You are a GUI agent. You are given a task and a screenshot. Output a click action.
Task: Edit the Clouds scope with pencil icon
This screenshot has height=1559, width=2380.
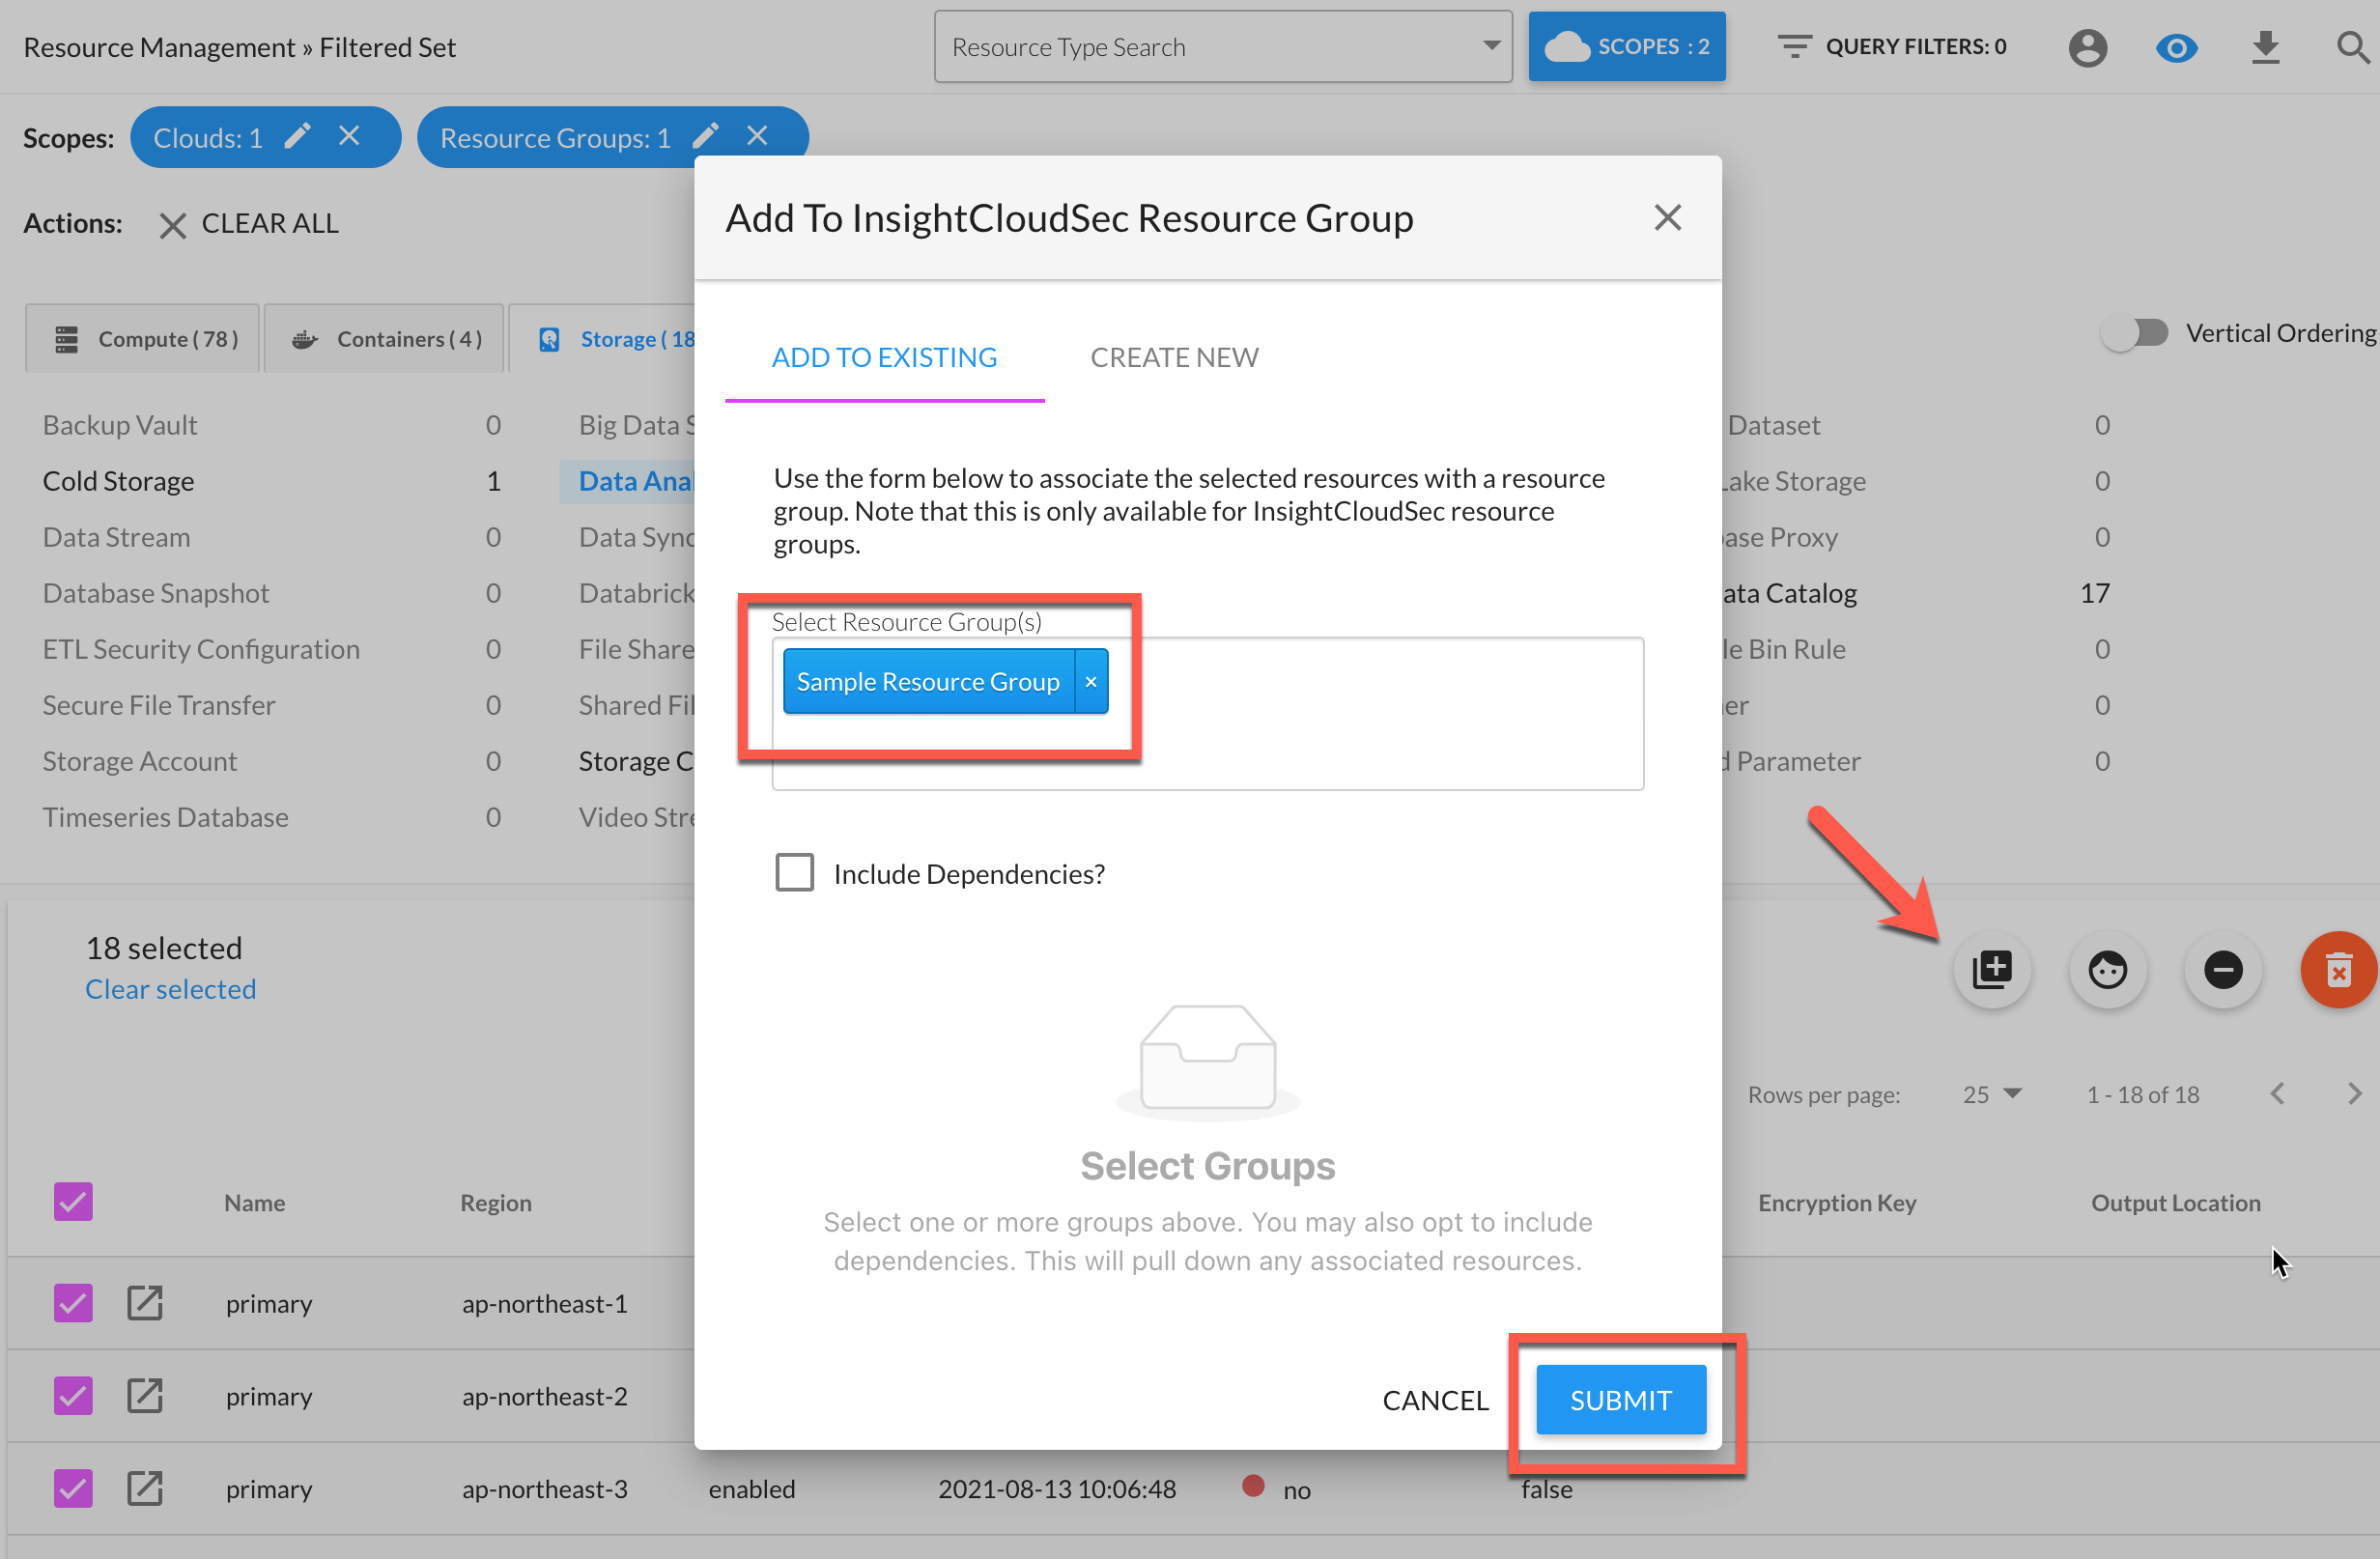coord(297,137)
